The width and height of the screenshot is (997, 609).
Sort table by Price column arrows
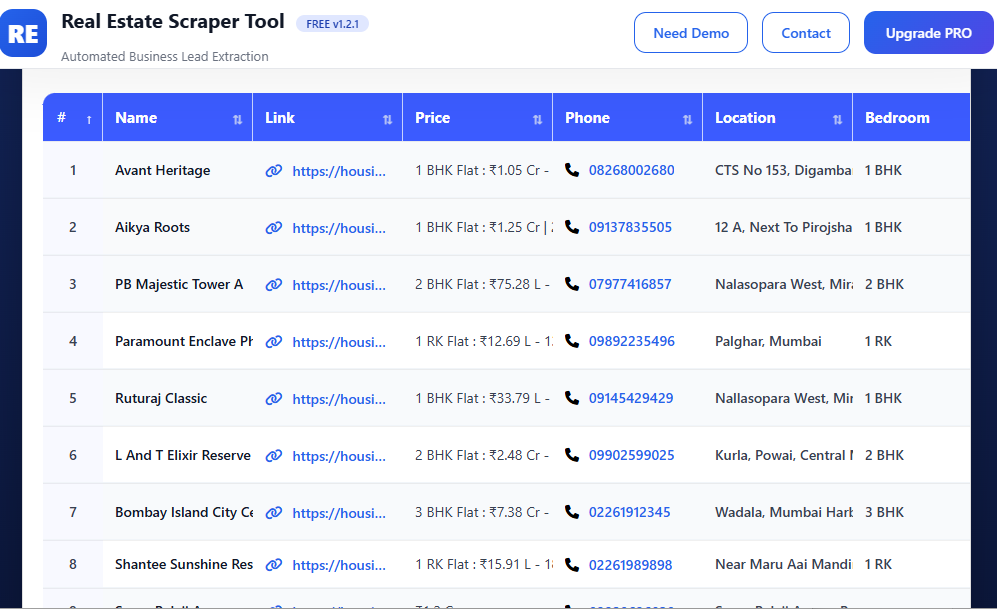click(537, 119)
